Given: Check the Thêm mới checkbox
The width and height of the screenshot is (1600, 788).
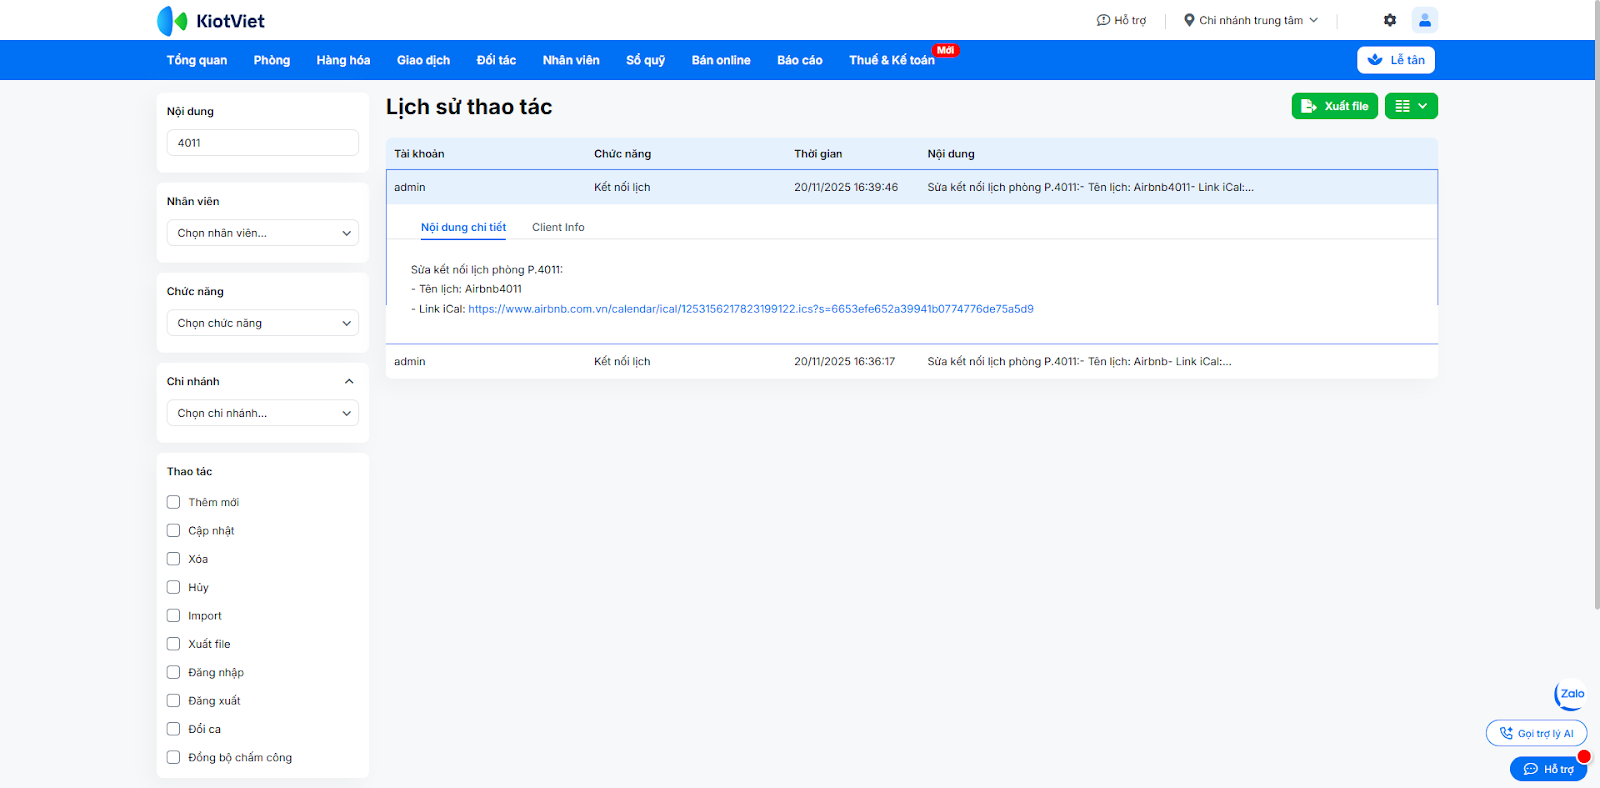Looking at the screenshot, I should coord(174,502).
